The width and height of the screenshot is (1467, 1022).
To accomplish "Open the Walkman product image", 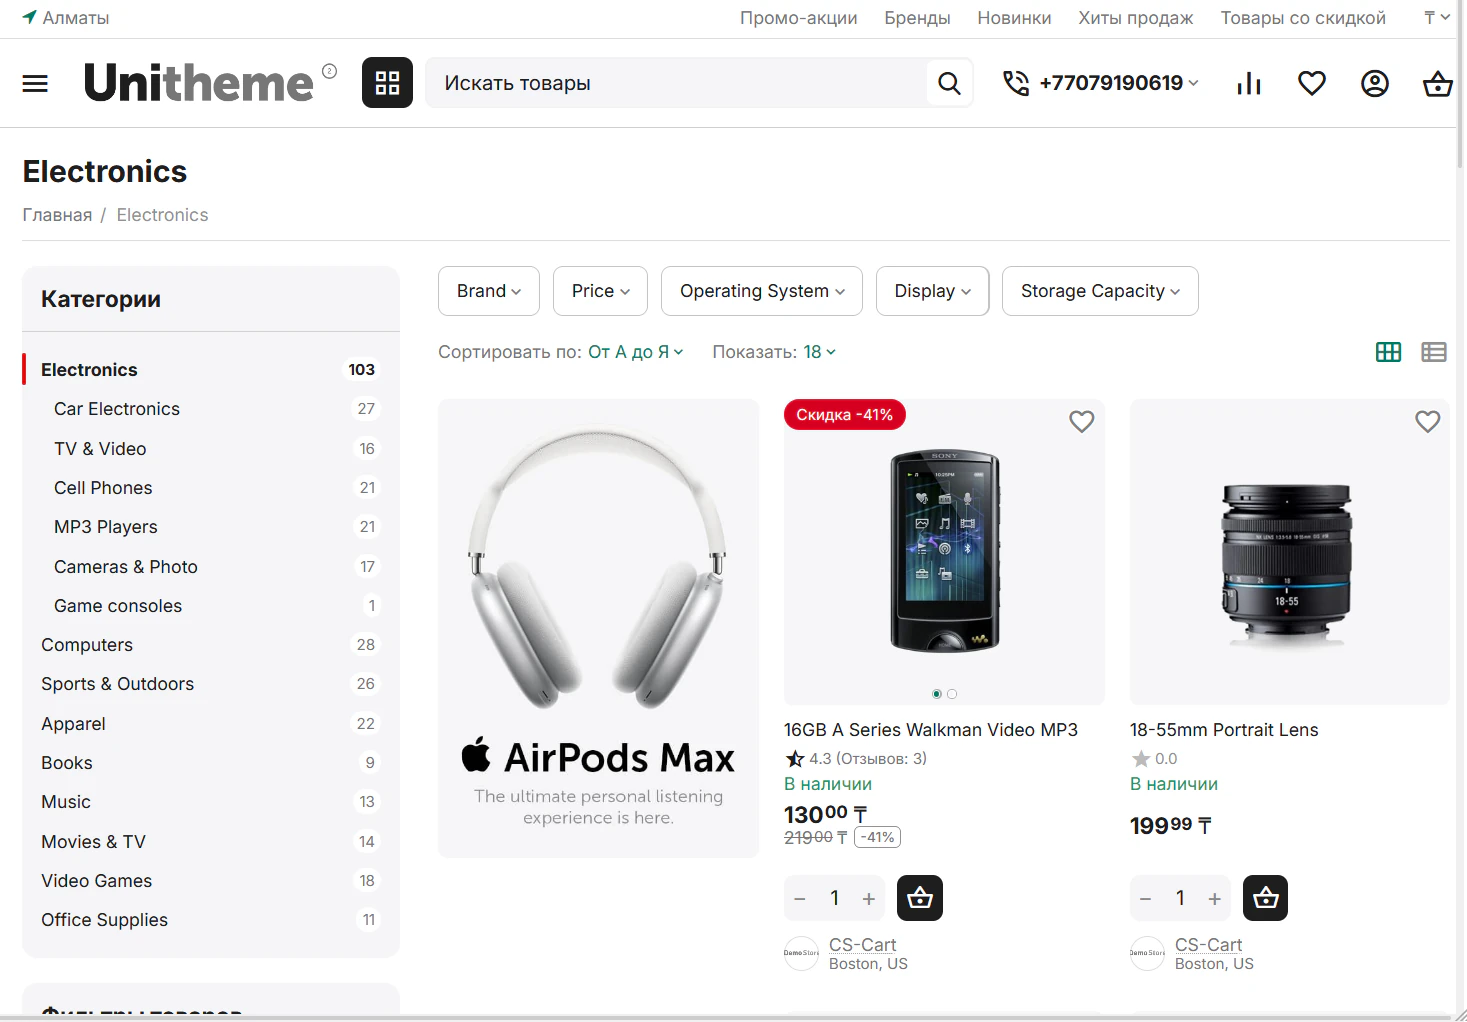I will point(944,552).
